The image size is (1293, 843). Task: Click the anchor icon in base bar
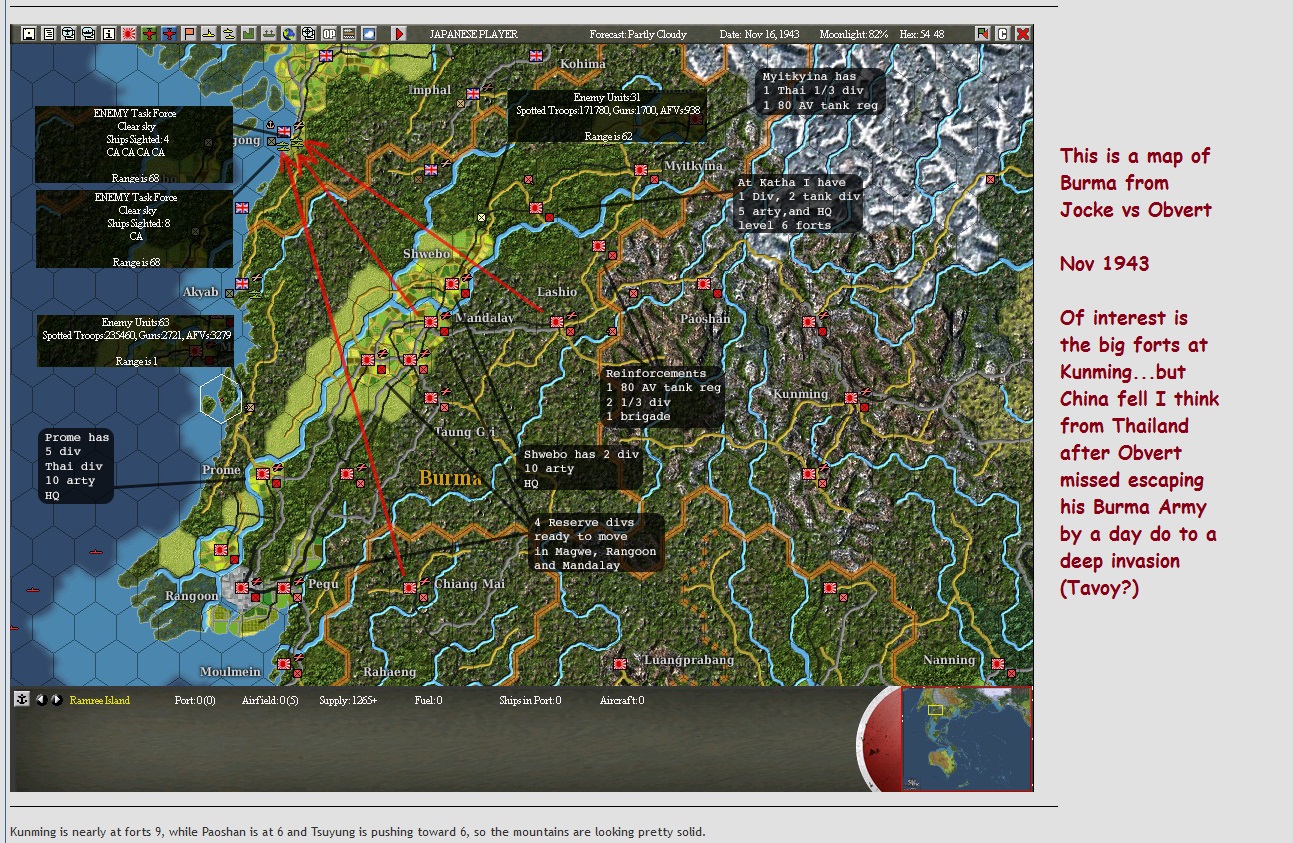point(21,700)
